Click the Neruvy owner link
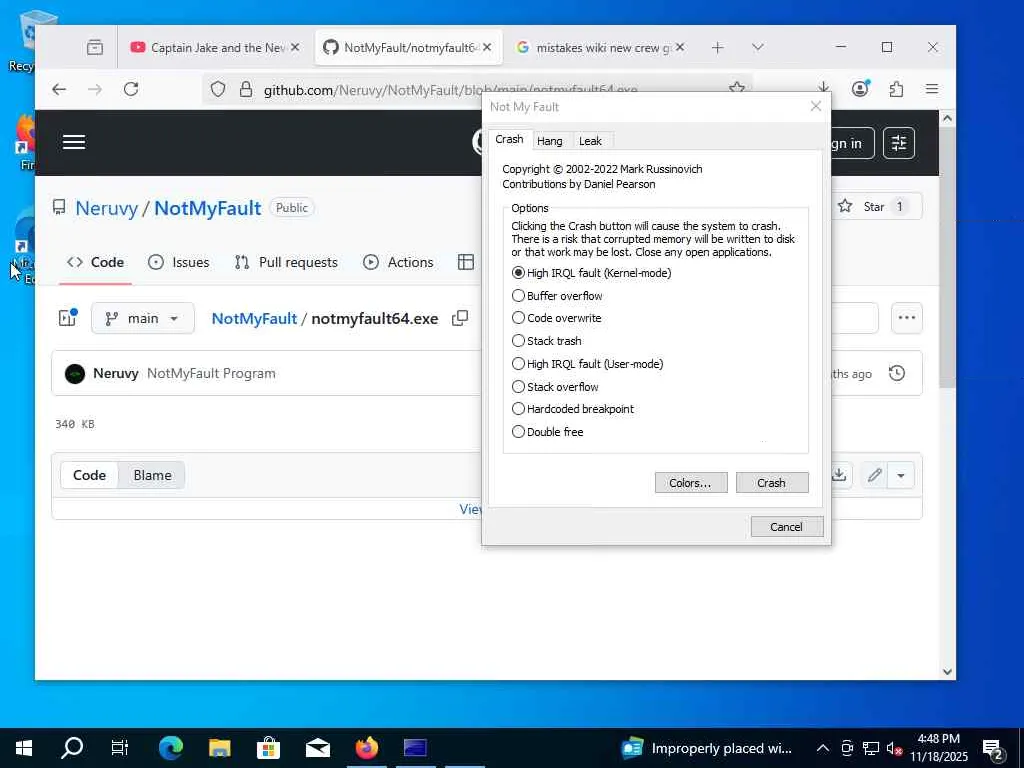Image resolution: width=1024 pixels, height=768 pixels. (x=106, y=208)
